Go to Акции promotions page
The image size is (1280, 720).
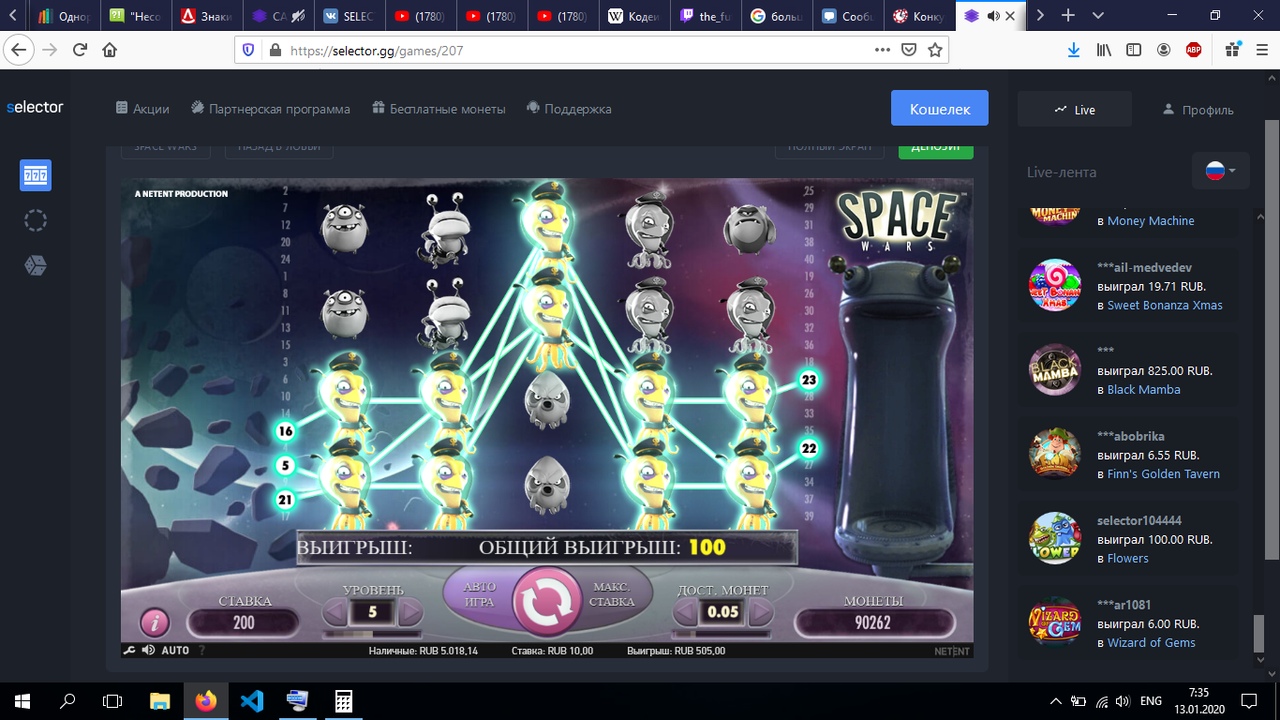(x=142, y=109)
